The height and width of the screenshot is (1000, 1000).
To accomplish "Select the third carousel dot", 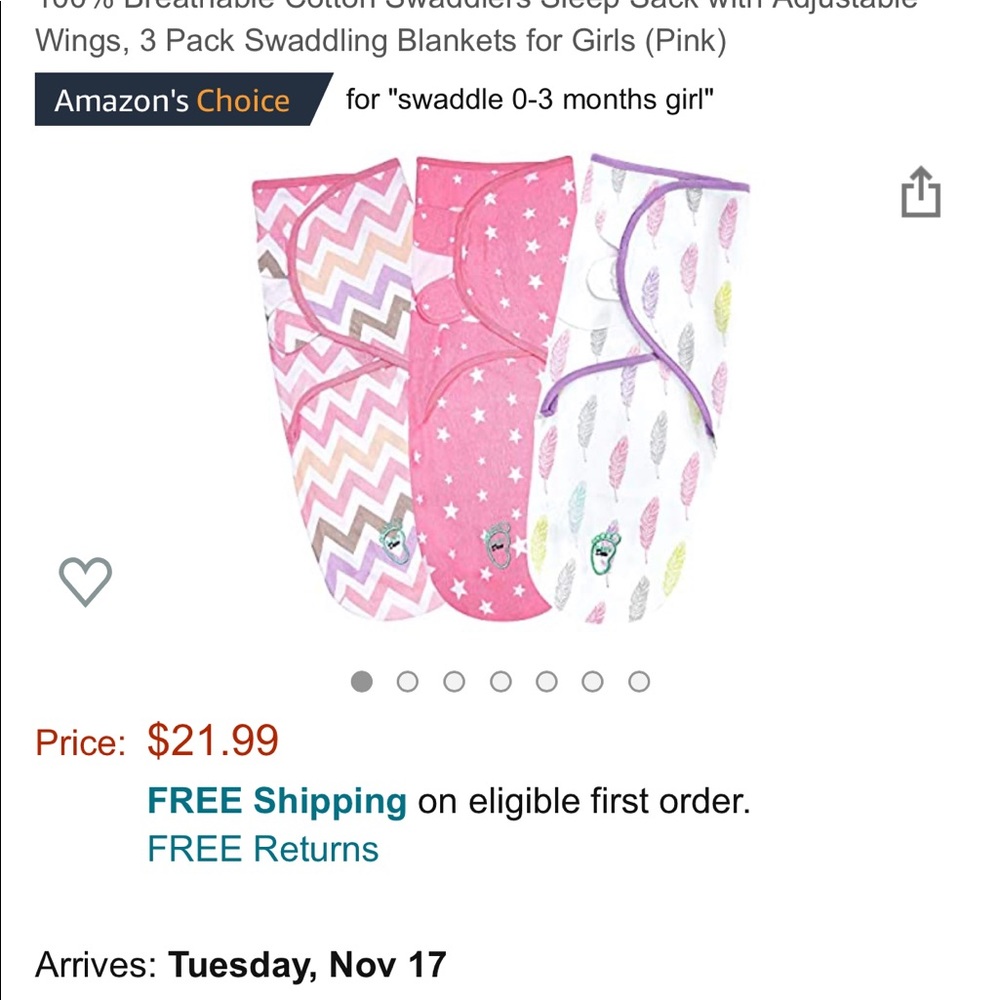I will click(455, 681).
